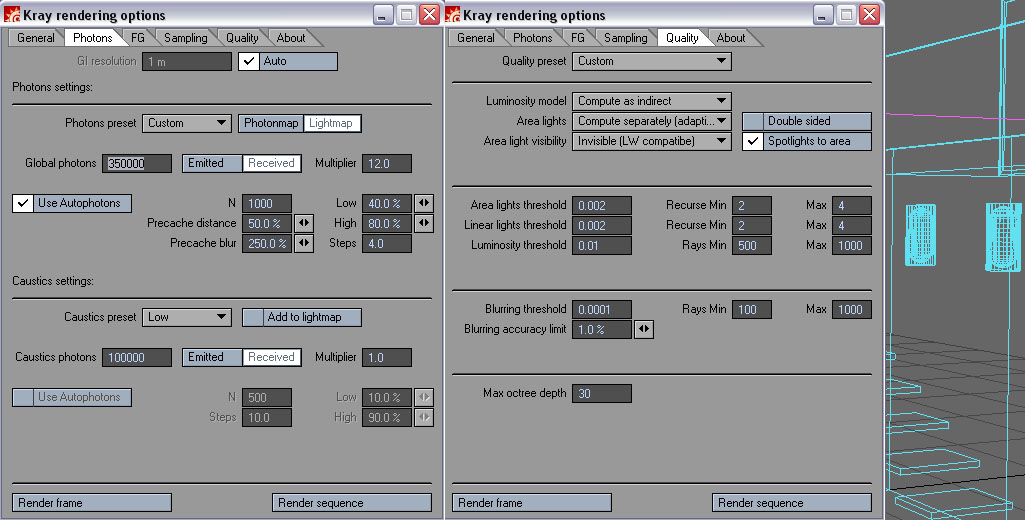This screenshot has width=1025, height=520.
Task: Open About tab in right window
Action: coord(730,38)
